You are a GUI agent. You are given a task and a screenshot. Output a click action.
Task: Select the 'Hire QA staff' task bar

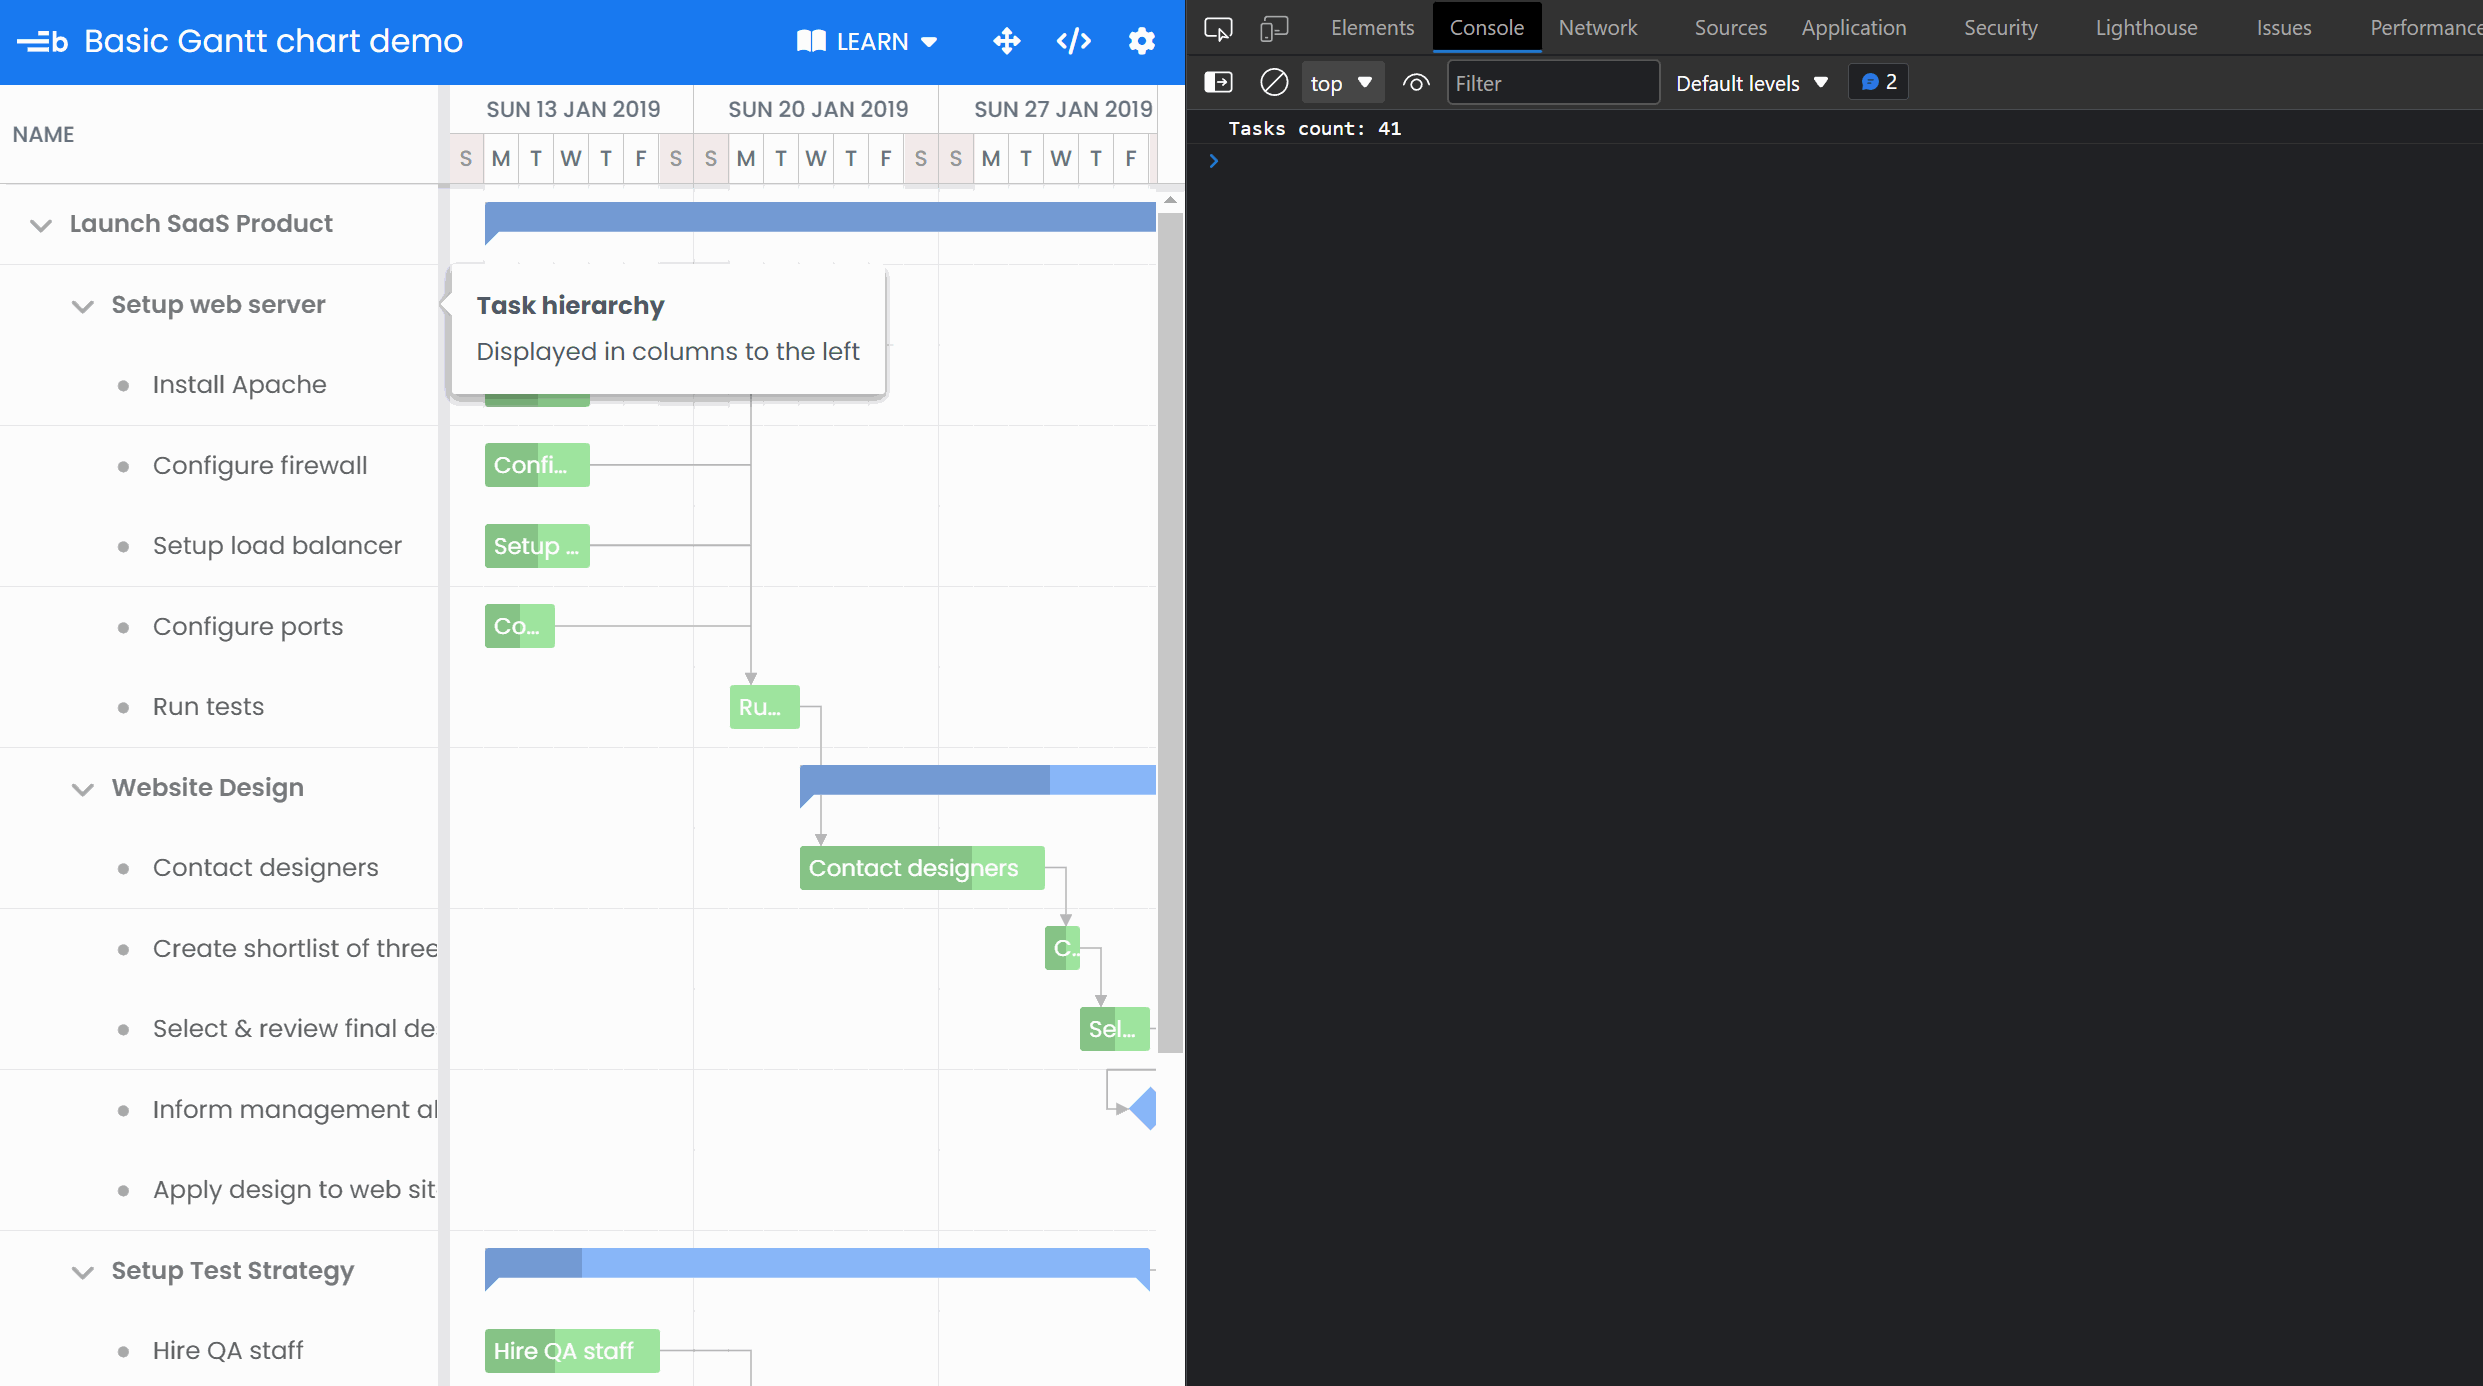coord(570,1350)
